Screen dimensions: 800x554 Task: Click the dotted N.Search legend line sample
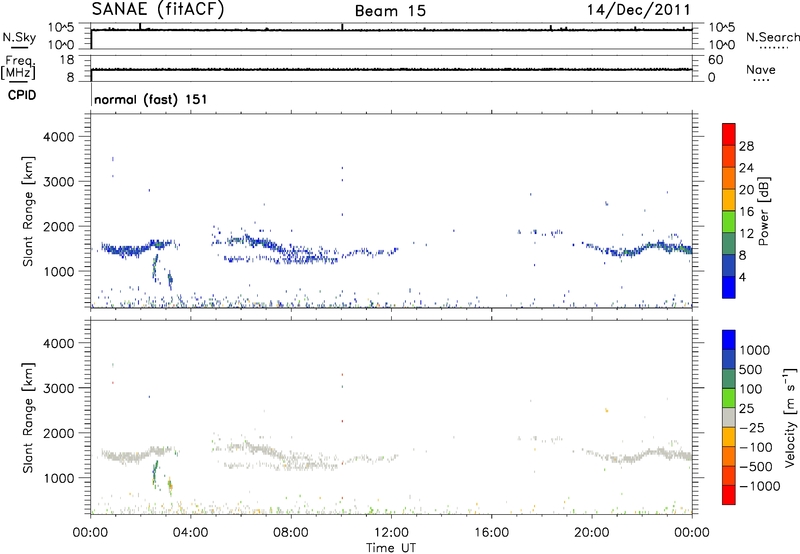773,48
